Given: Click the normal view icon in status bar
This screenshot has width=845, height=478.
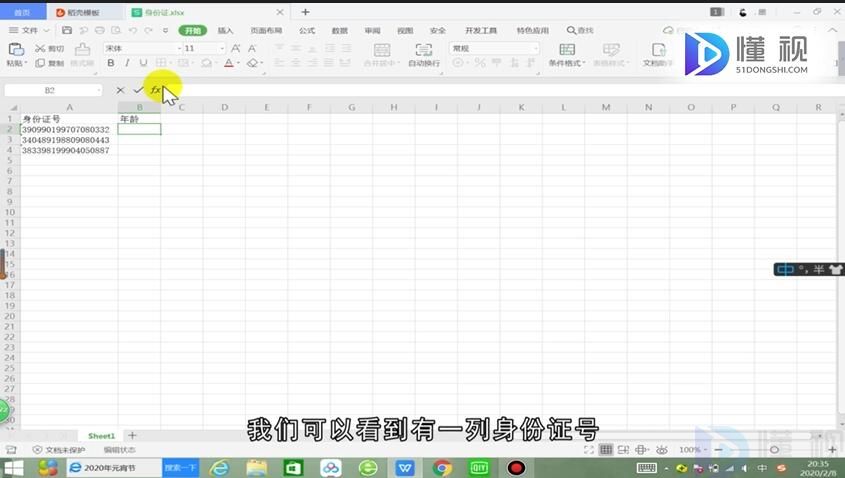Looking at the screenshot, I should coord(606,449).
